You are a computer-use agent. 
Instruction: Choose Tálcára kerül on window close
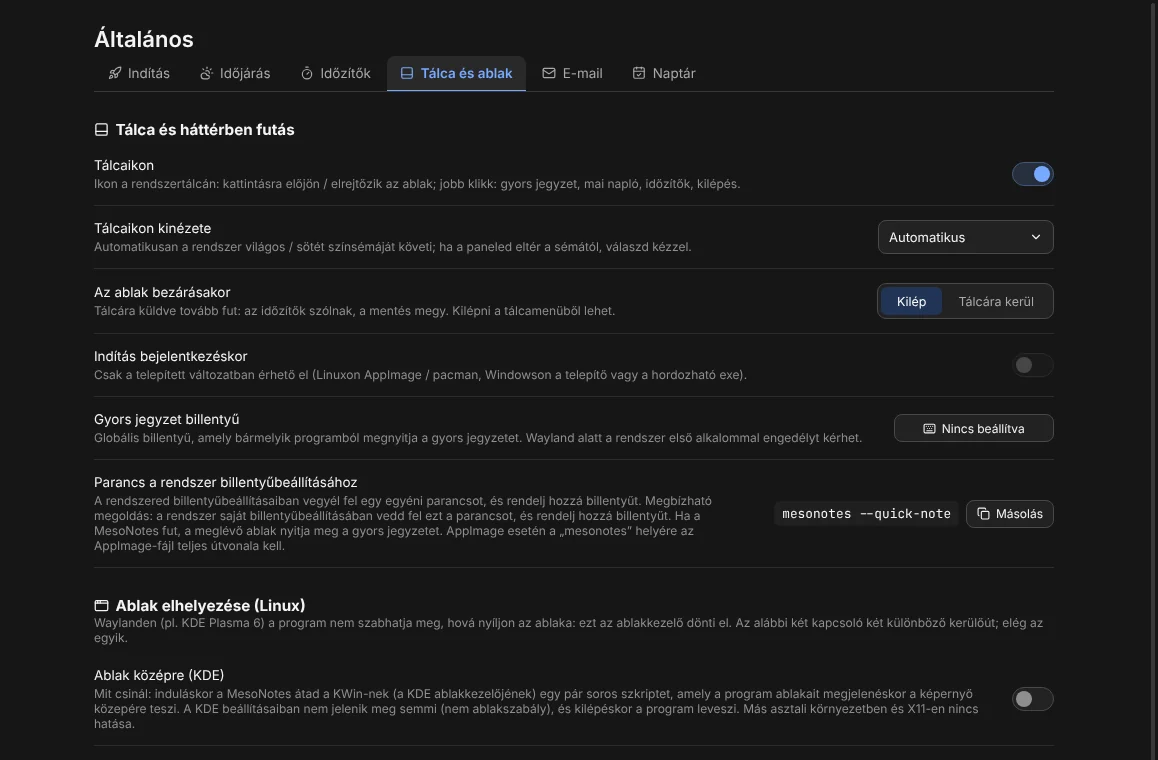click(x=996, y=301)
